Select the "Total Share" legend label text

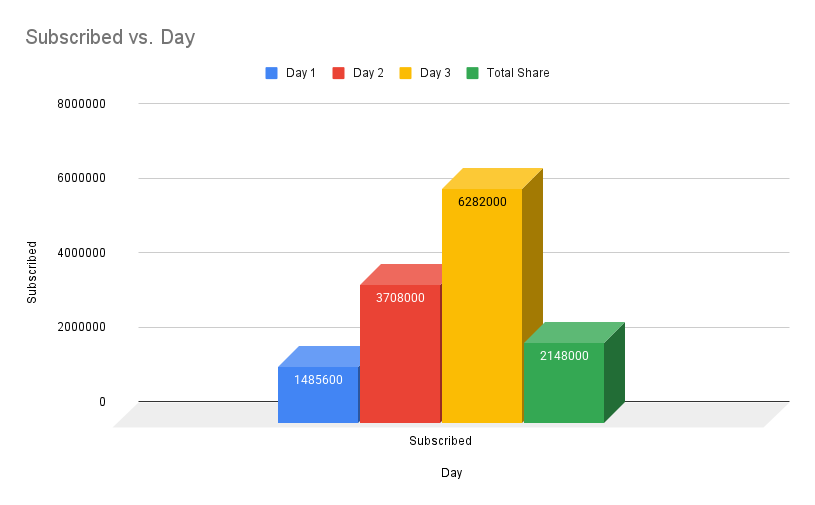tap(518, 73)
